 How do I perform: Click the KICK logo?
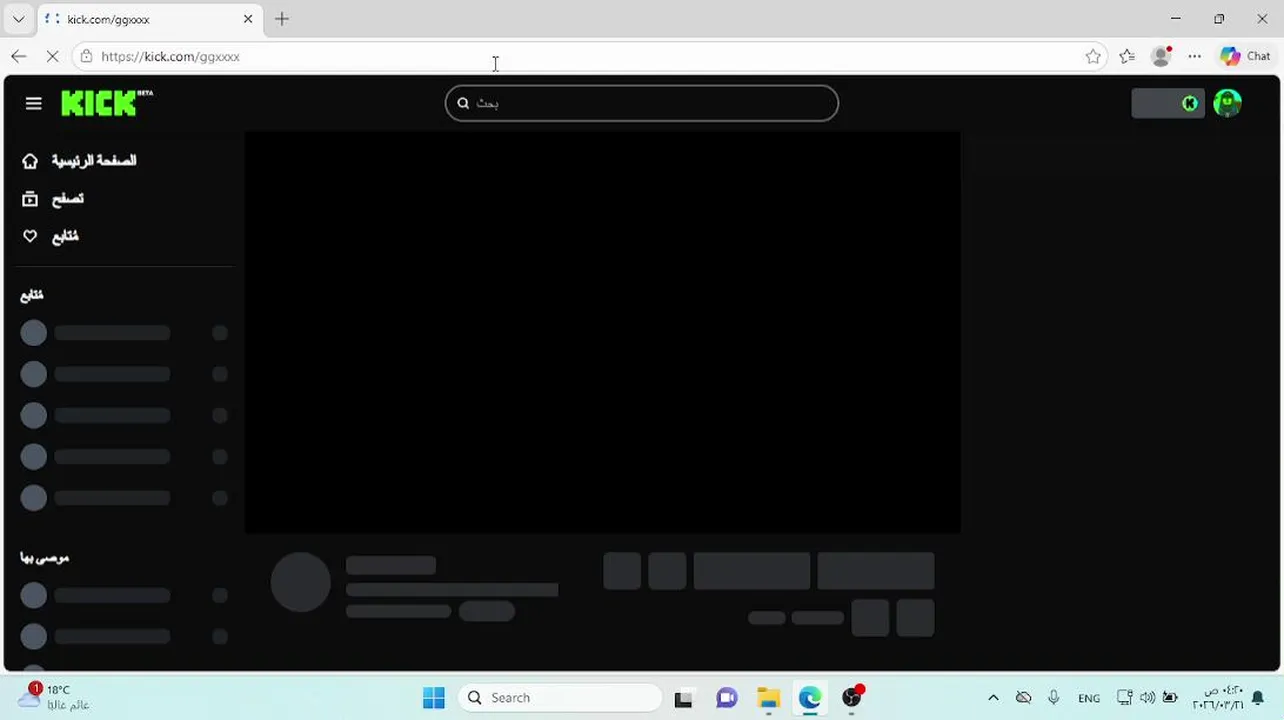coord(106,102)
